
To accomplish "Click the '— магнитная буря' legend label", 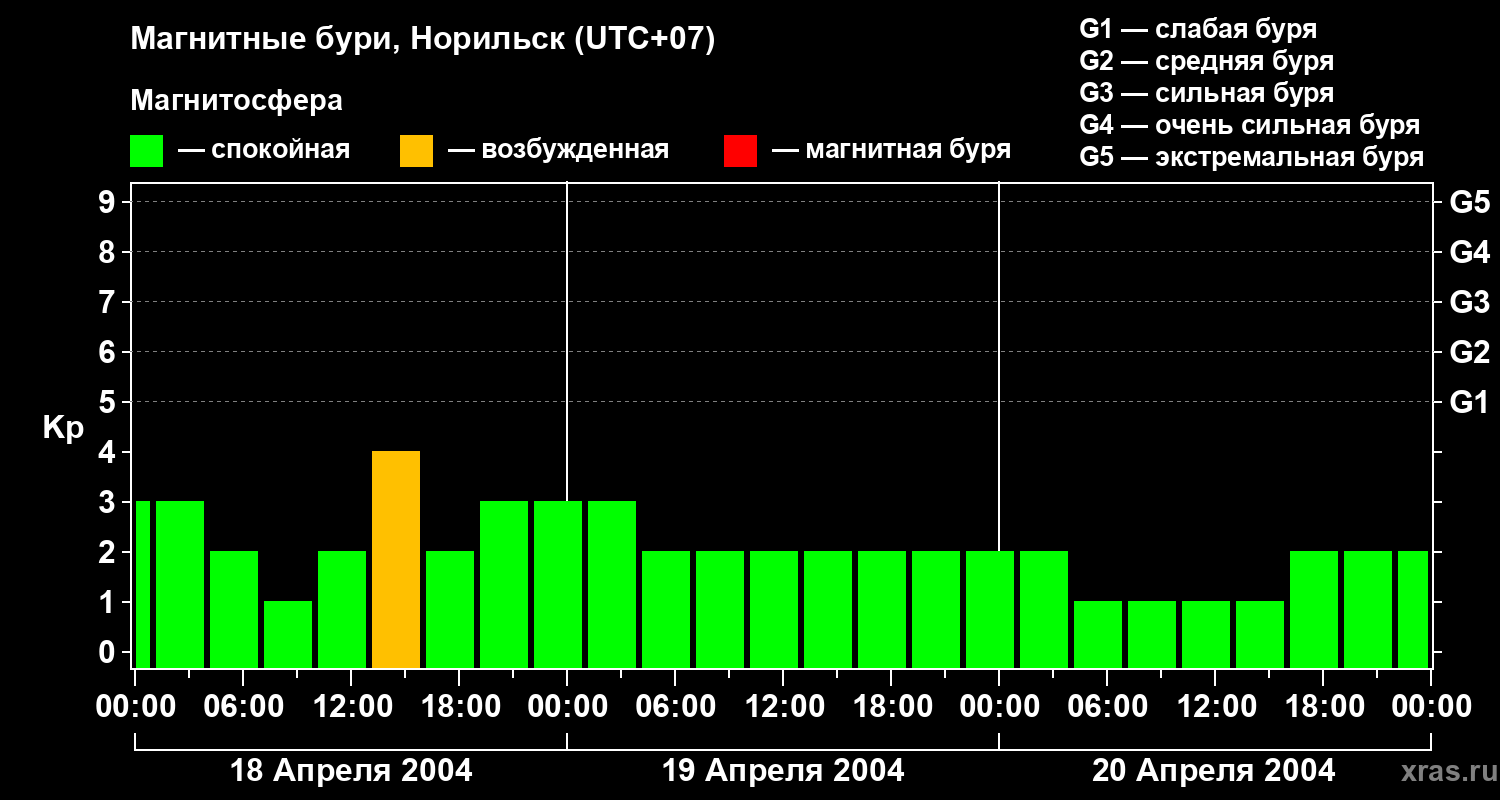I will click(x=891, y=151).
